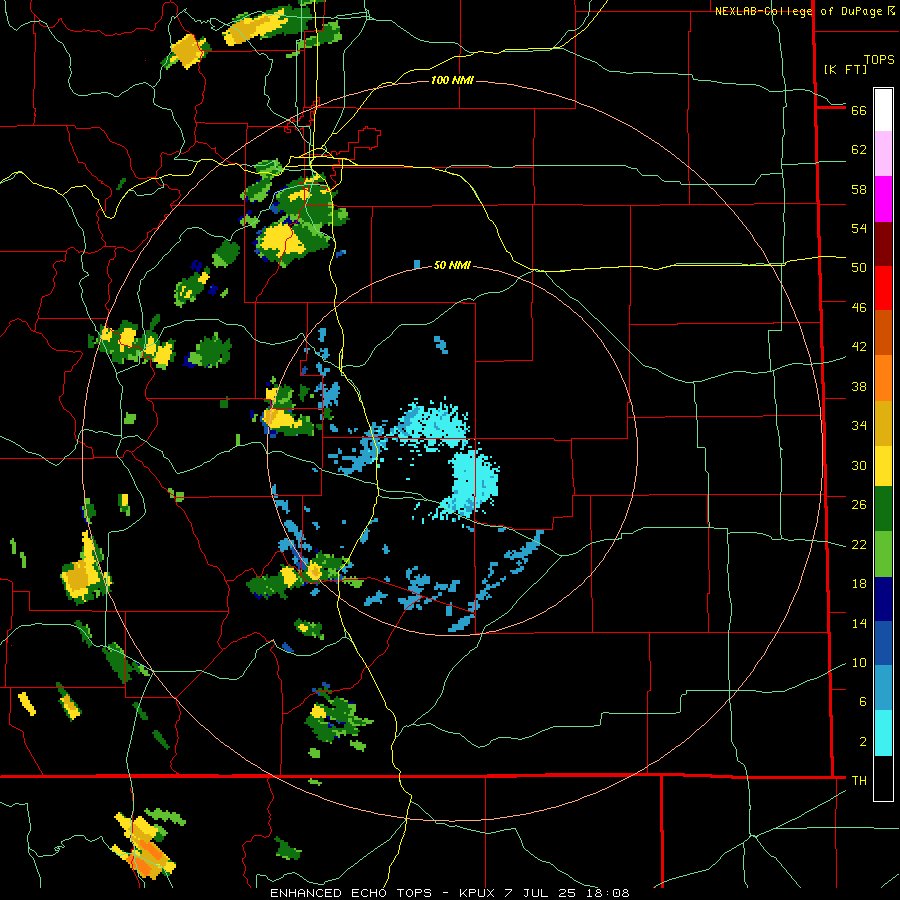Viewport: 900px width, 900px height.
Task: Pick the light orange legend swatch
Action: click(x=883, y=378)
